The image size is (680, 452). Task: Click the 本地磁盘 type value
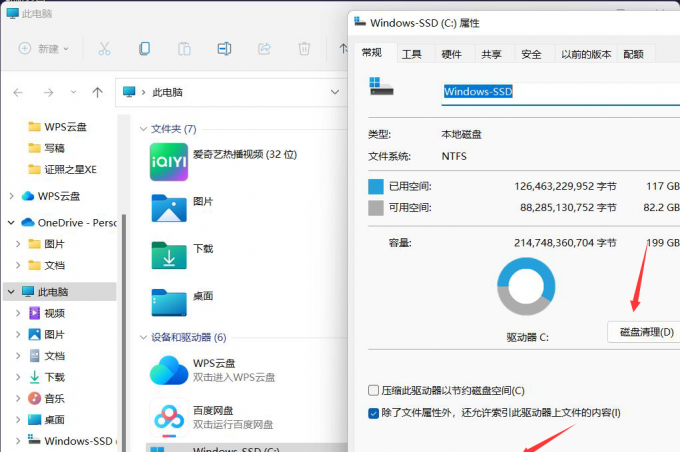tap(461, 134)
